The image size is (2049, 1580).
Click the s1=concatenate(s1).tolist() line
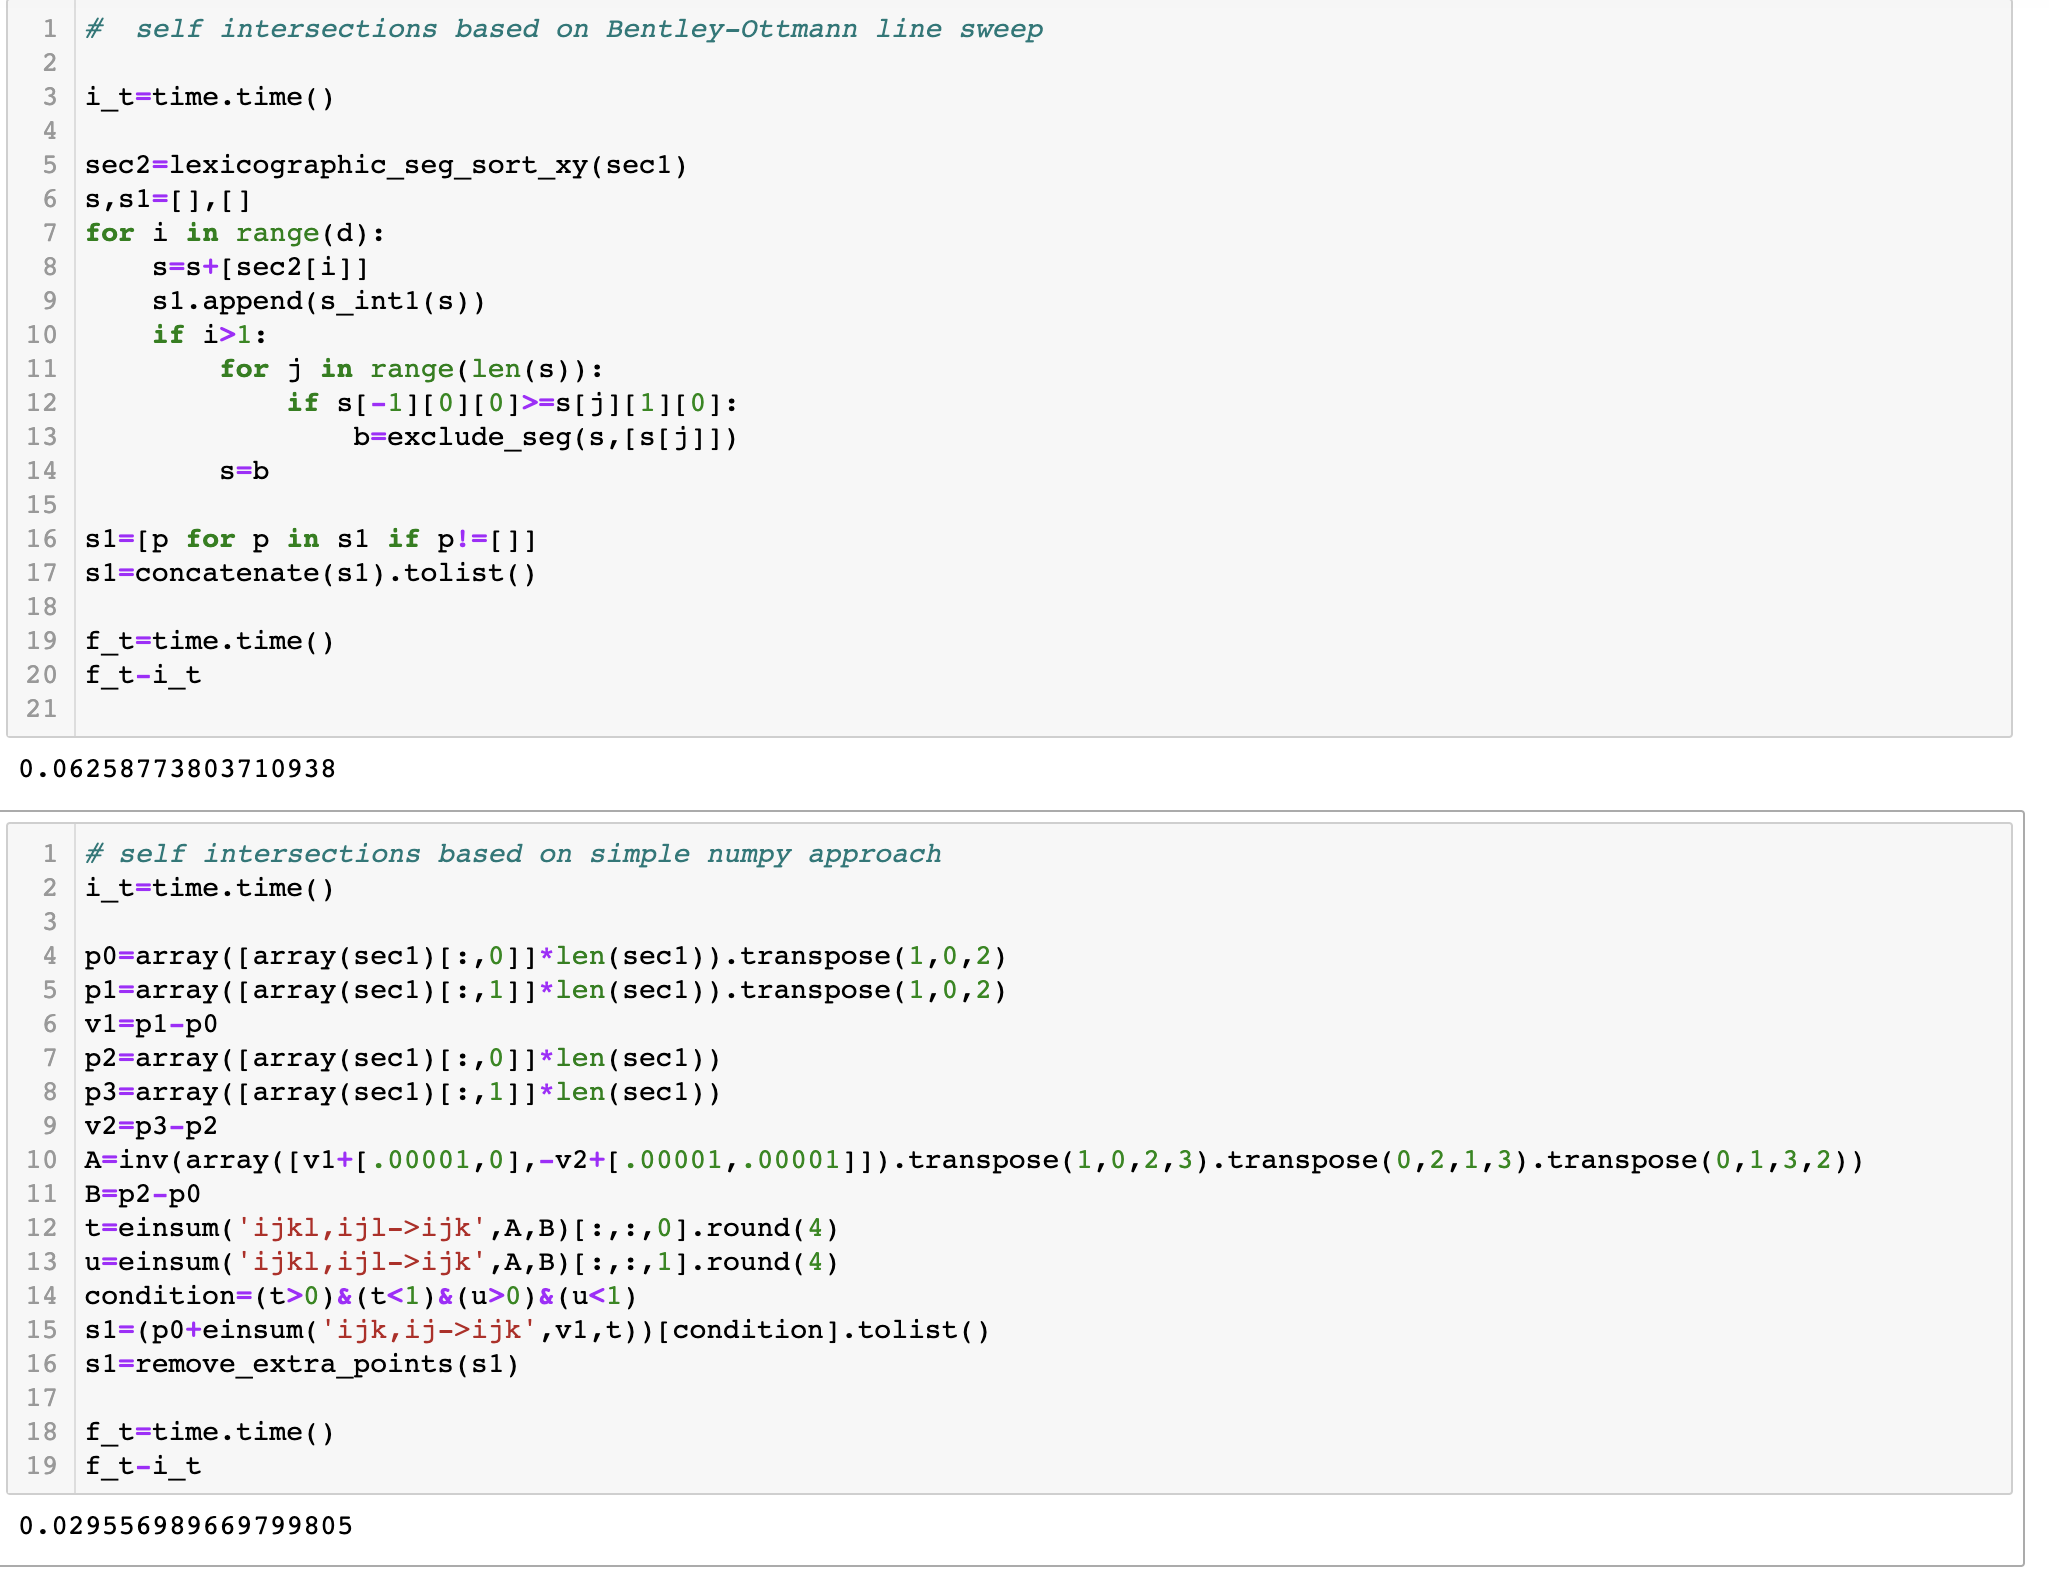[x=310, y=573]
